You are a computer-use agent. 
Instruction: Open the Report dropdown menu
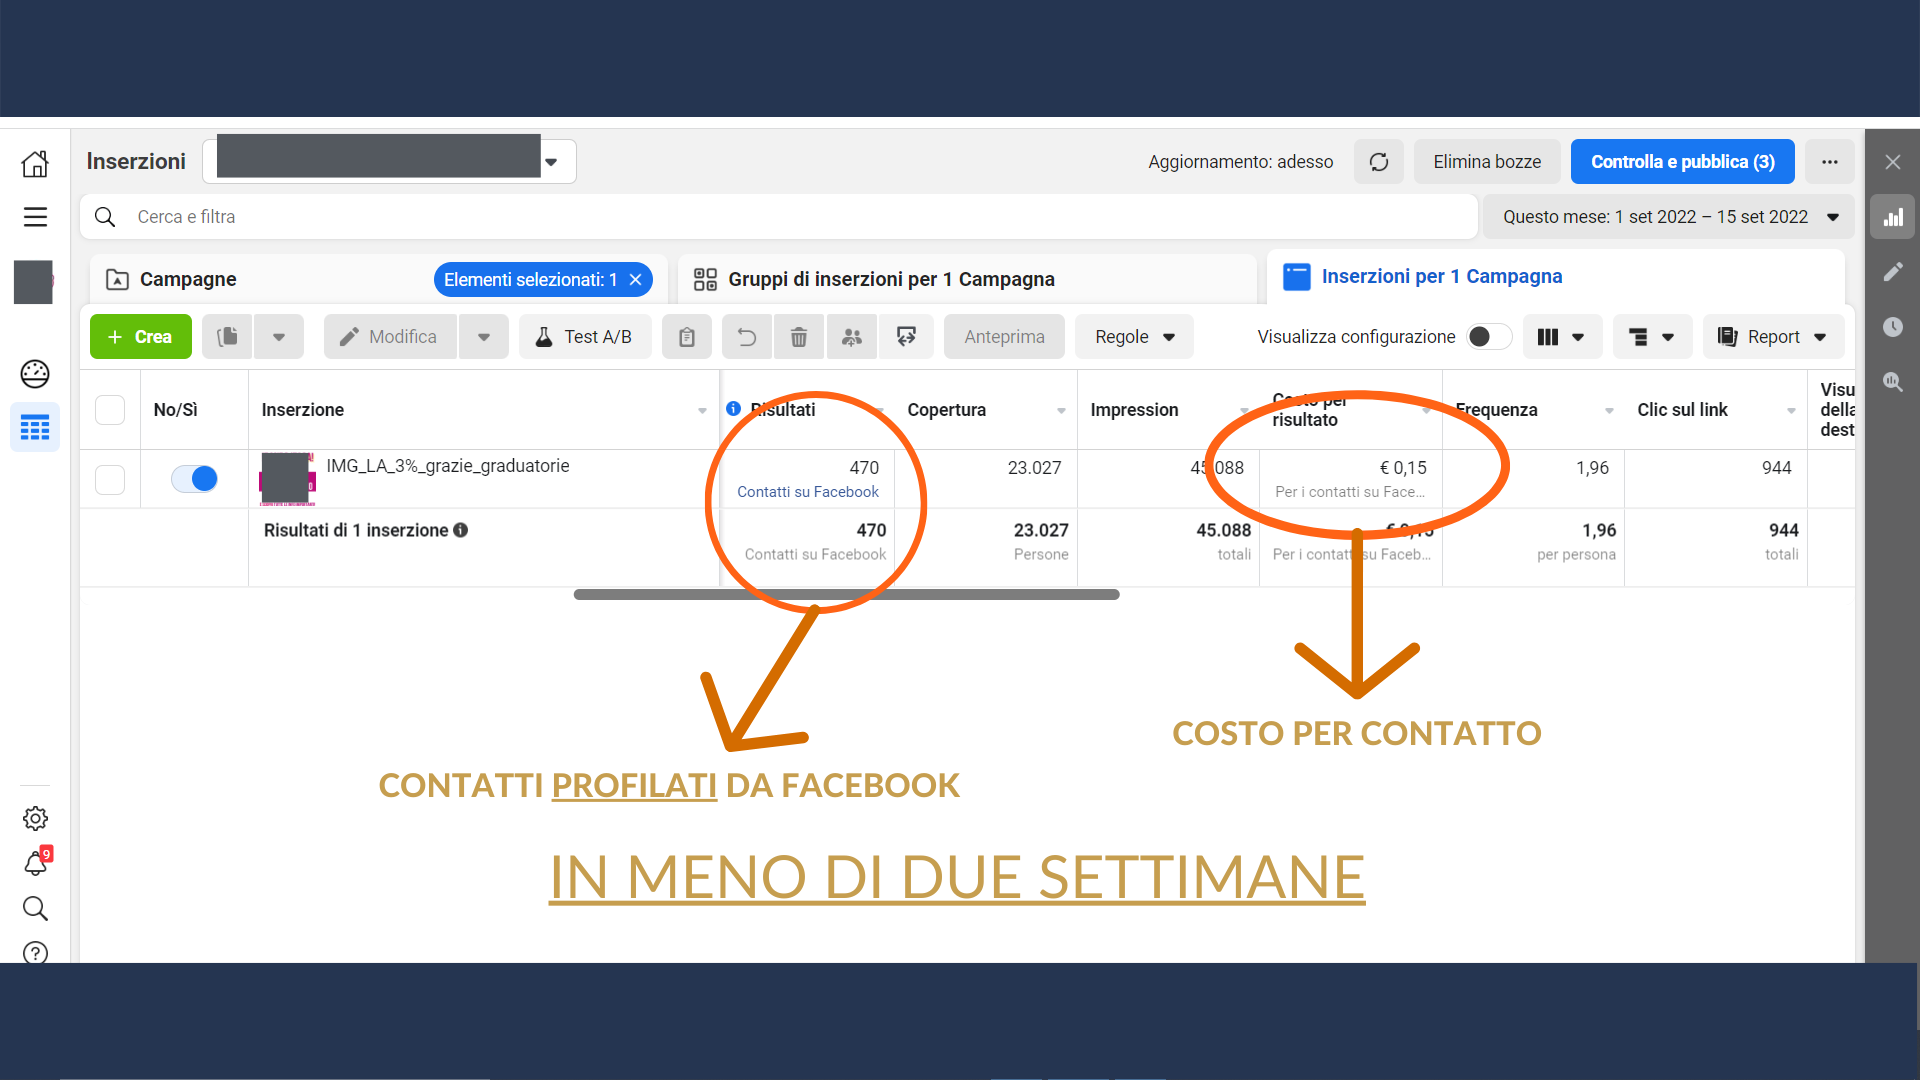(1773, 337)
